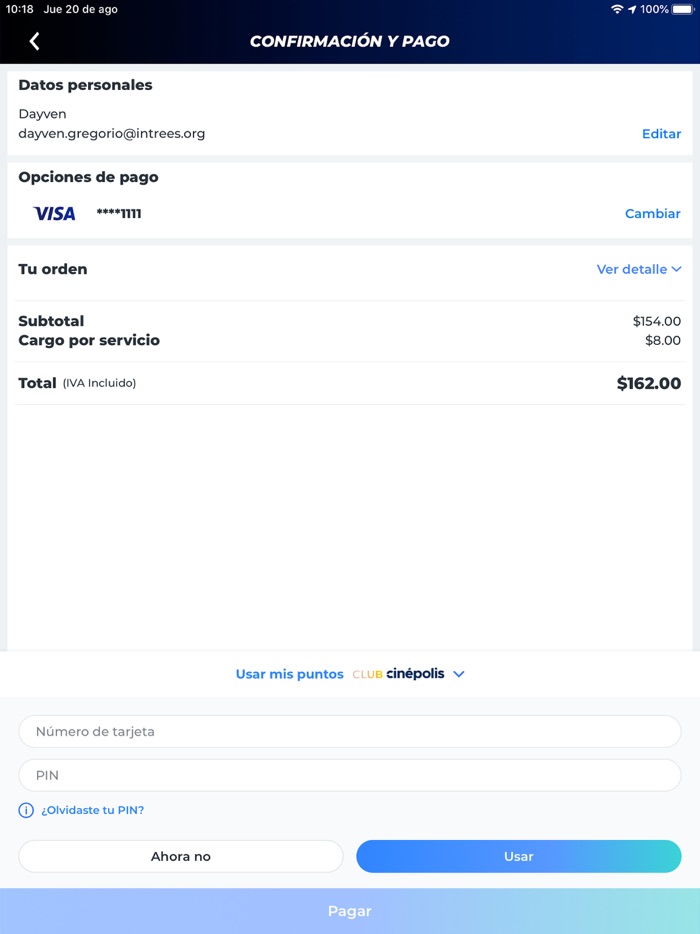Collapse the Usar mis puntos chevron
The width and height of the screenshot is (700, 934).
[x=459, y=674]
